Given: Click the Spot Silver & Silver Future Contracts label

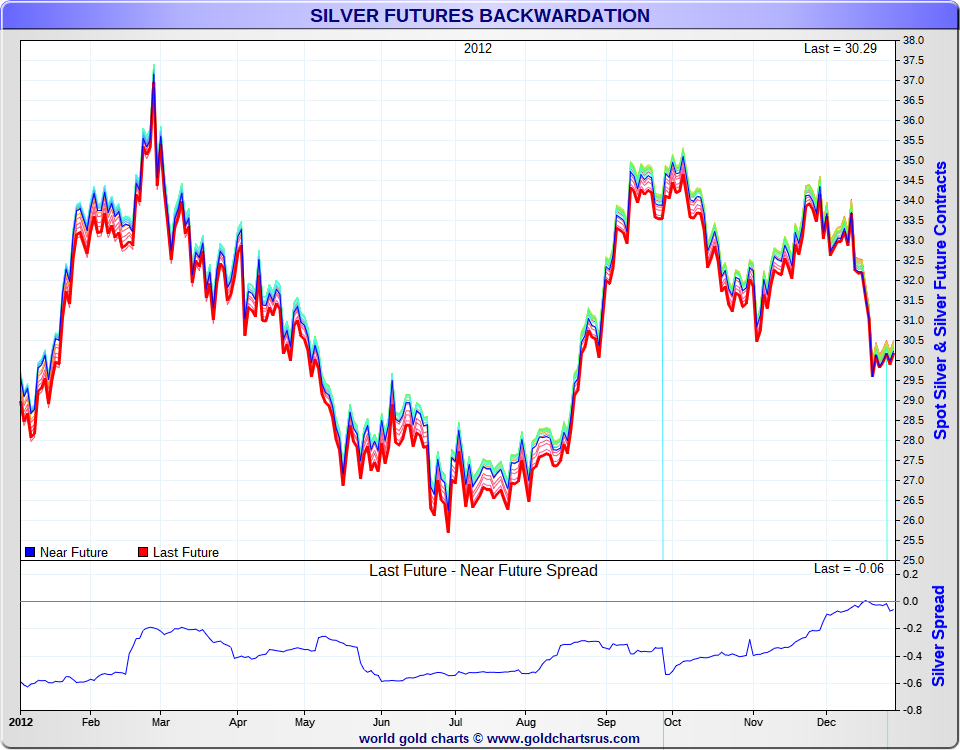Looking at the screenshot, I should tap(940, 300).
